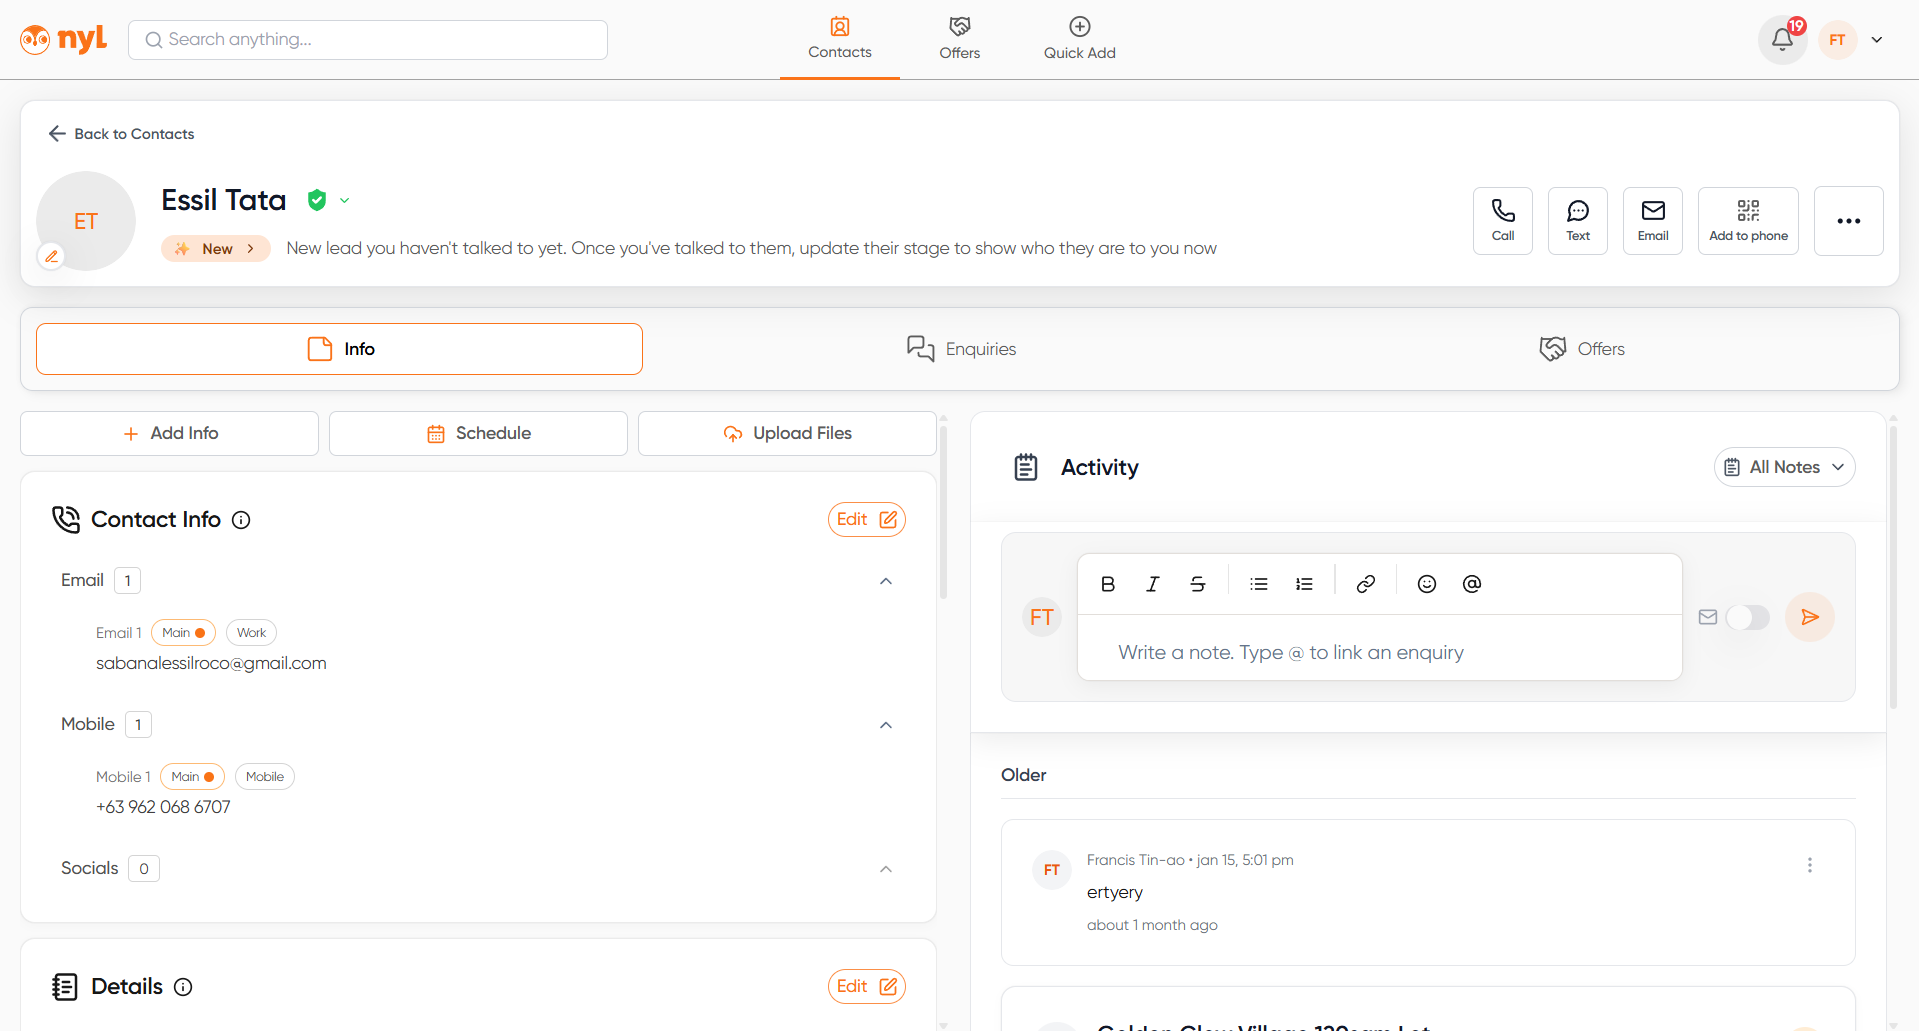Collapse the Email section
The width and height of the screenshot is (1919, 1031).
tap(885, 581)
